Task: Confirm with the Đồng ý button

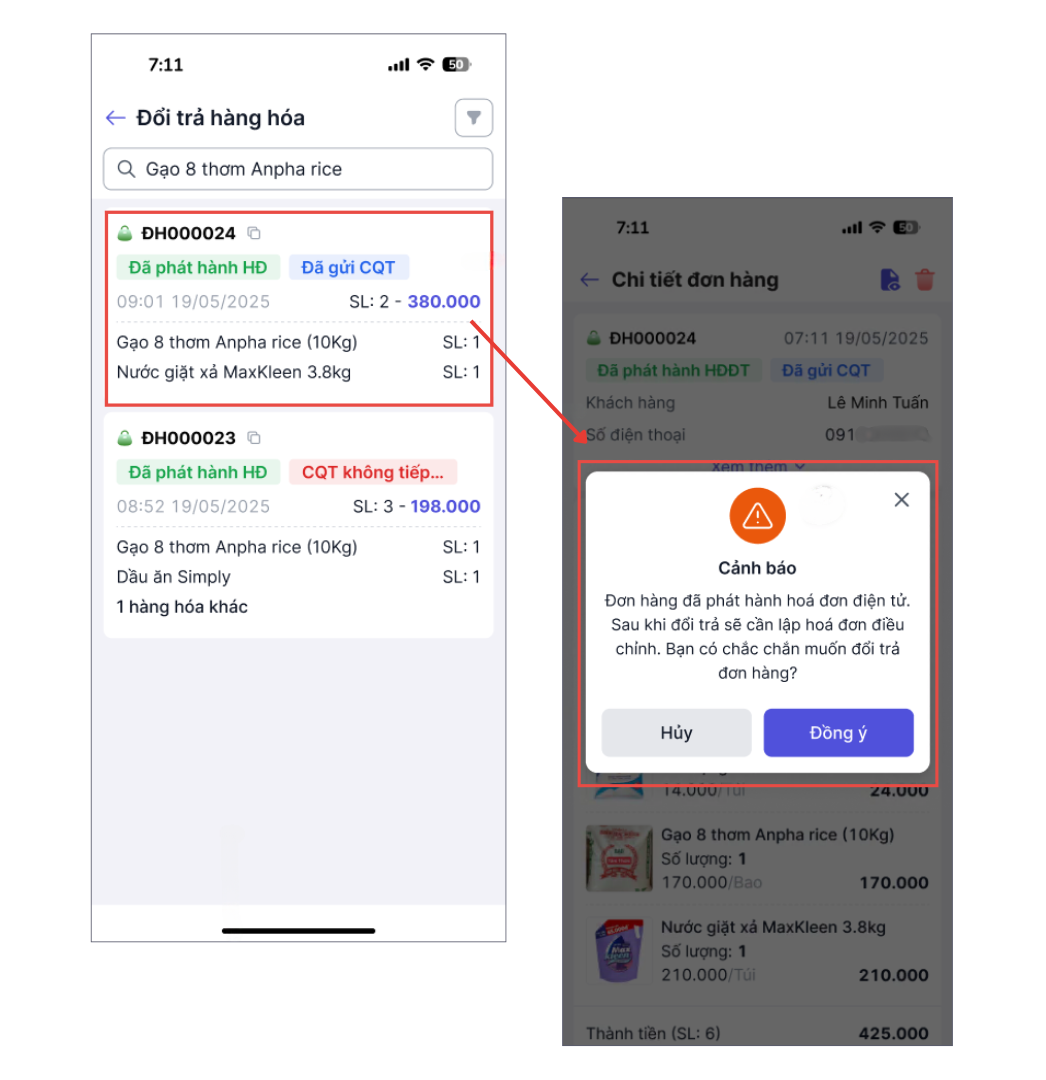Action: 838,732
